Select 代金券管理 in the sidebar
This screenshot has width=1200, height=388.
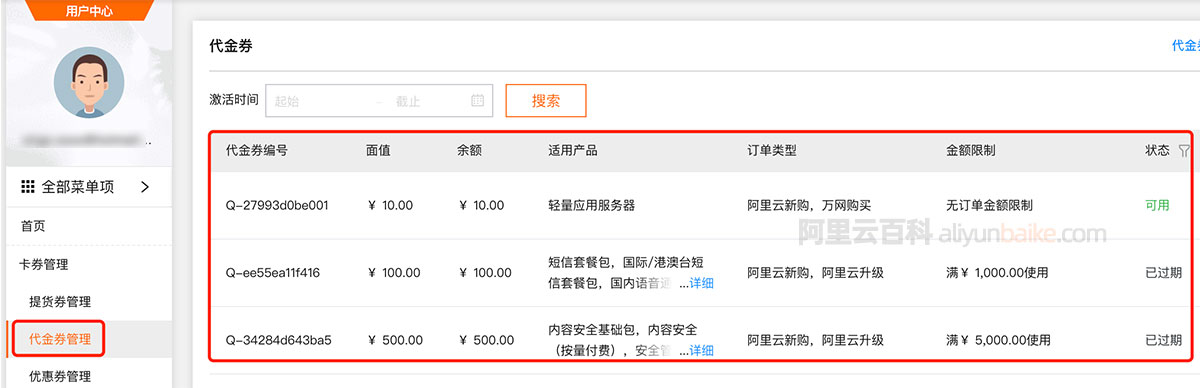60,339
